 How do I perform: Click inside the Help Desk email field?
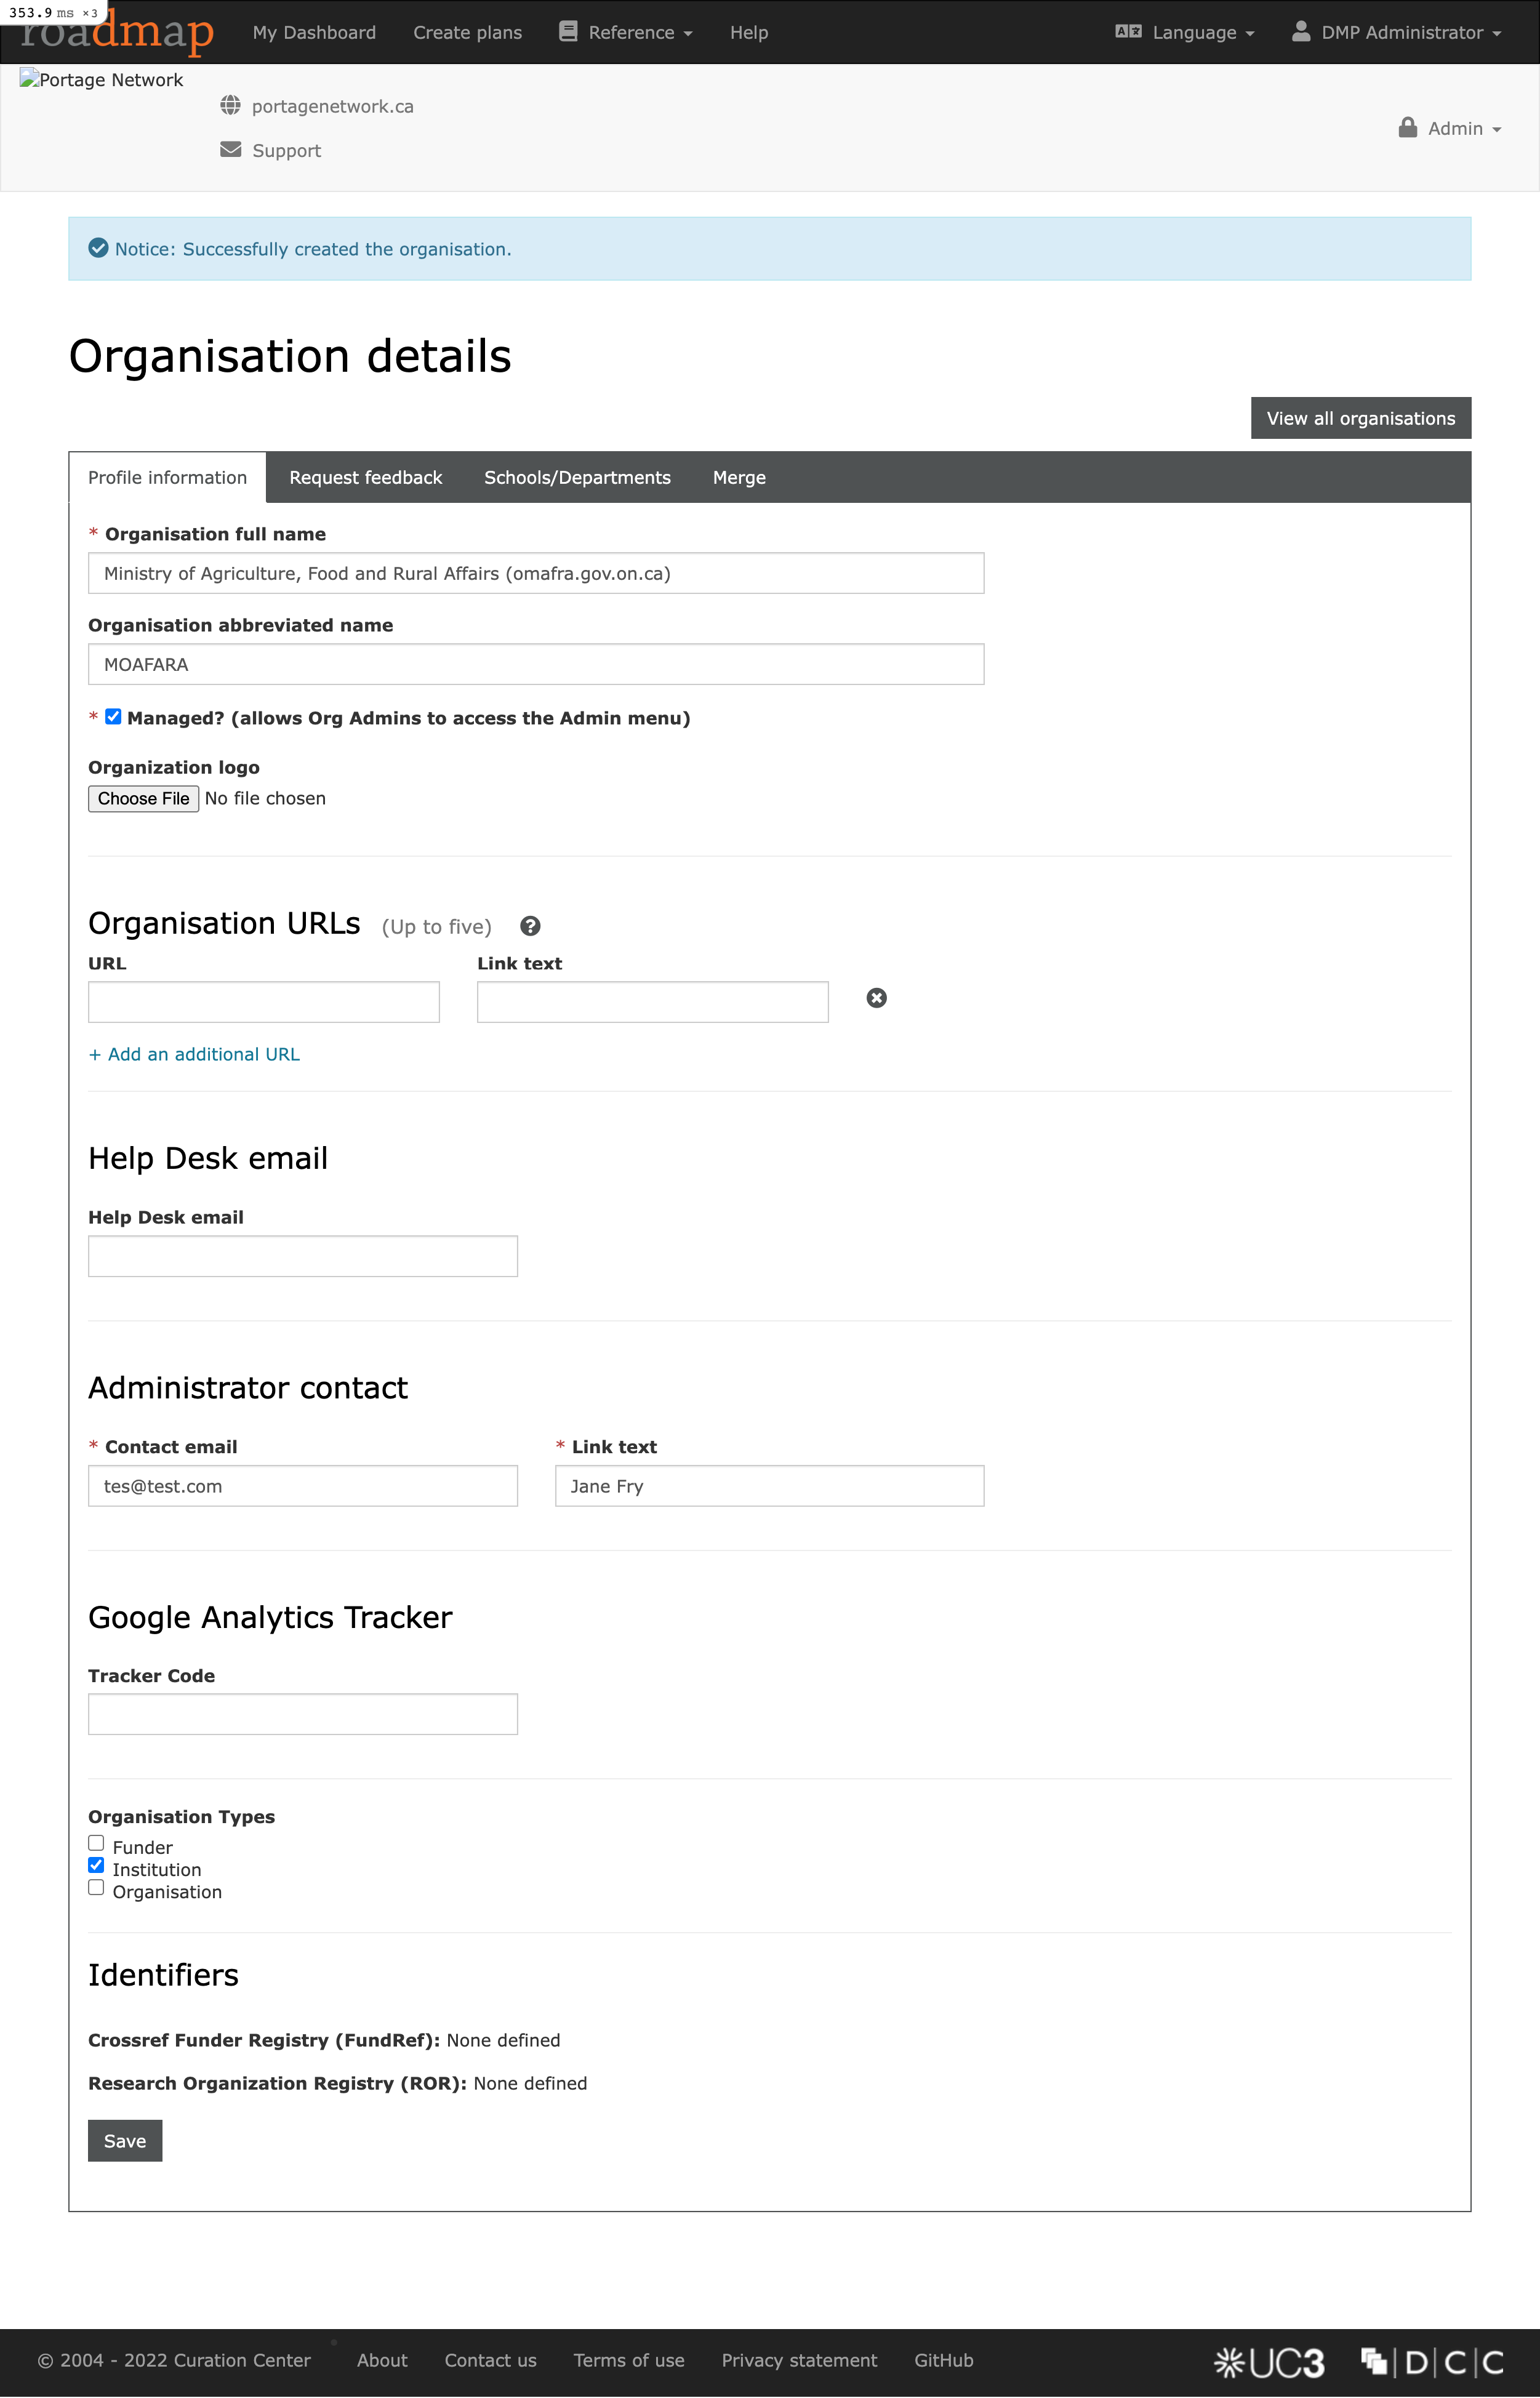coord(302,1255)
